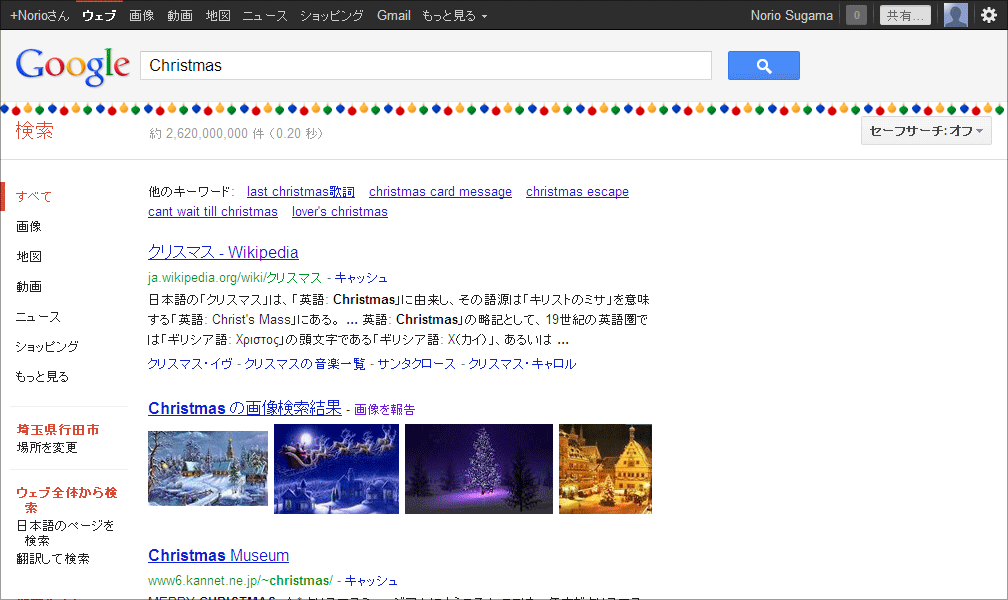This screenshot has height=600, width=1008.
Task: Select 地図 in the top navigation bar
Action: pyautogui.click(x=218, y=15)
